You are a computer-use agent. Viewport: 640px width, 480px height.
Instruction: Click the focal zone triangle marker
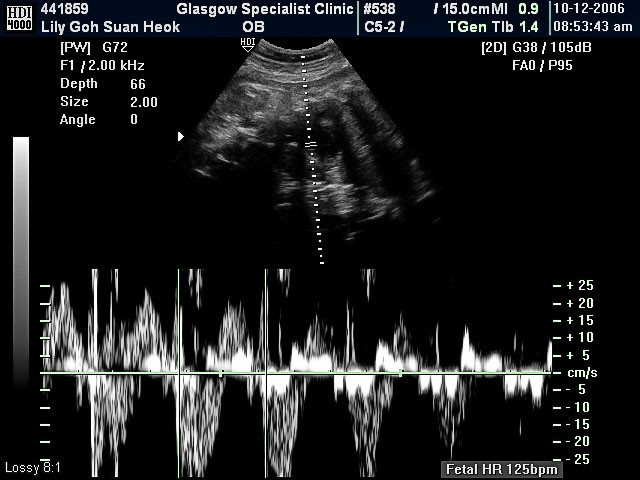coord(181,136)
